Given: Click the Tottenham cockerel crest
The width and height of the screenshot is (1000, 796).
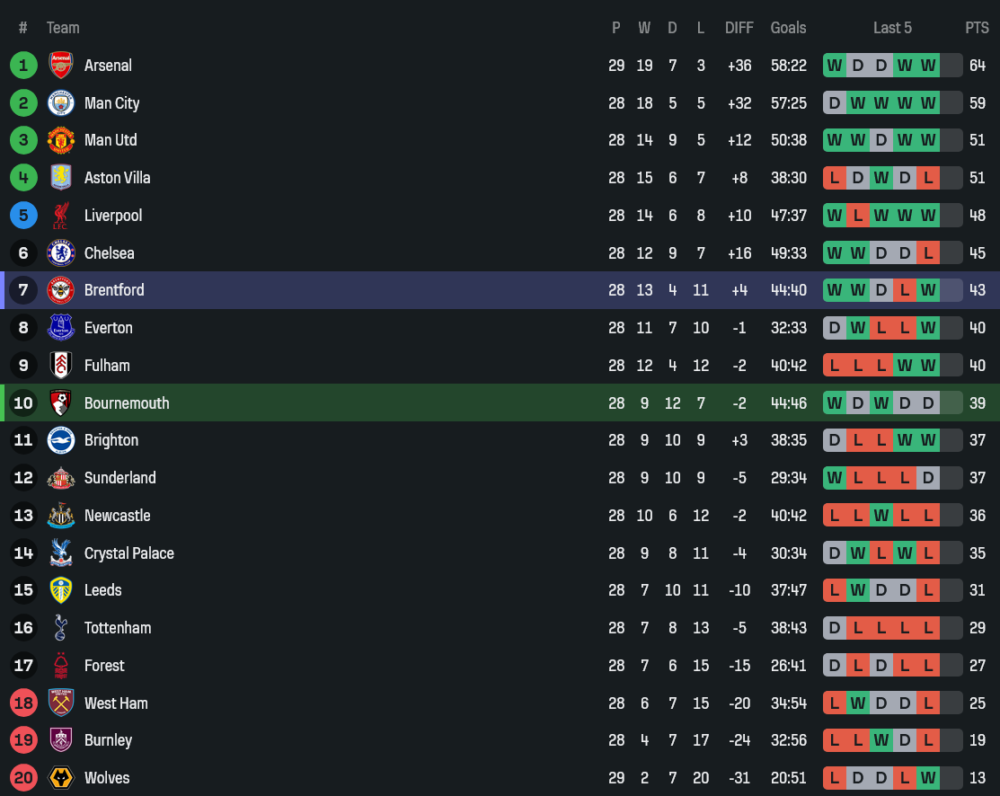Looking at the screenshot, I should 61,629.
